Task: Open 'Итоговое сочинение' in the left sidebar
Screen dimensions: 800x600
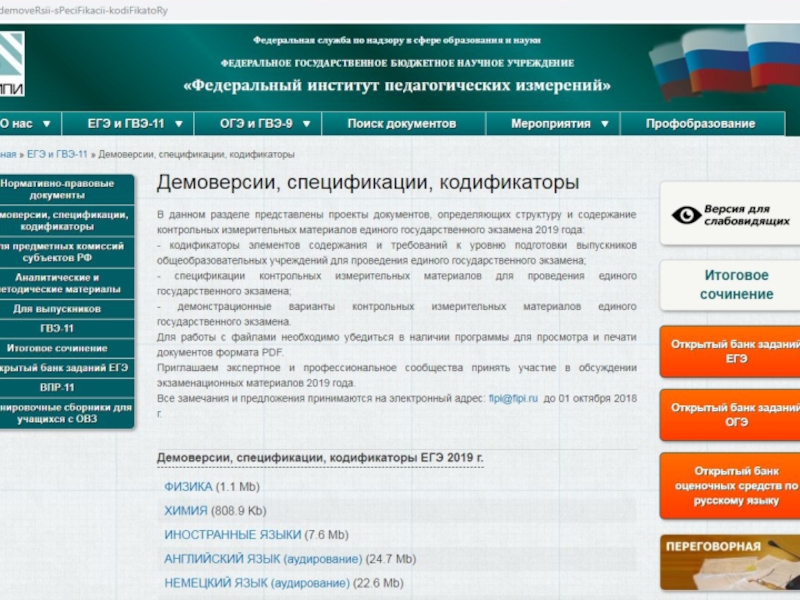Action: 66,348
